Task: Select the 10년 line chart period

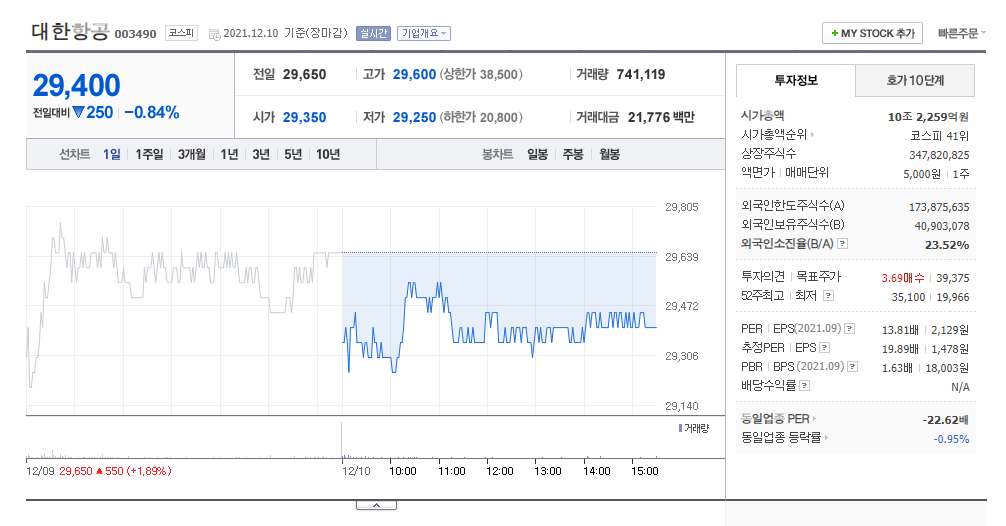Action: coord(328,155)
